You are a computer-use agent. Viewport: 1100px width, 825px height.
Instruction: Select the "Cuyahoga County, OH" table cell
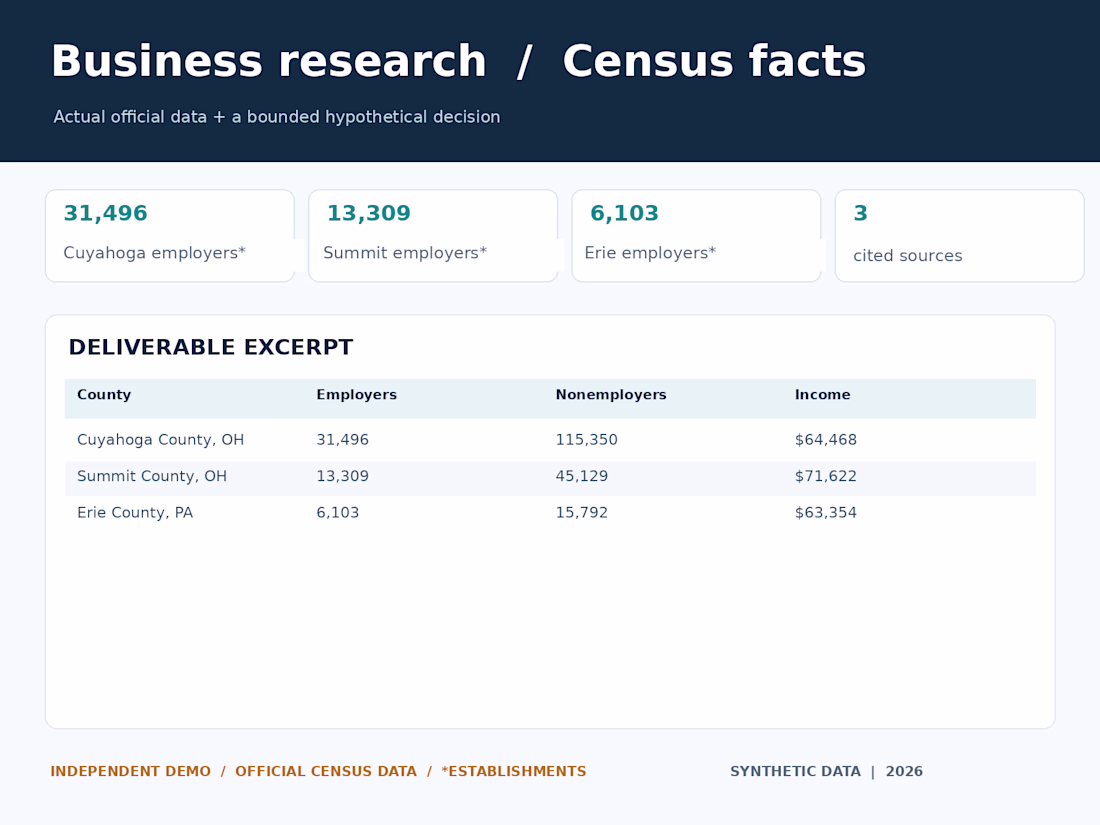(x=161, y=440)
